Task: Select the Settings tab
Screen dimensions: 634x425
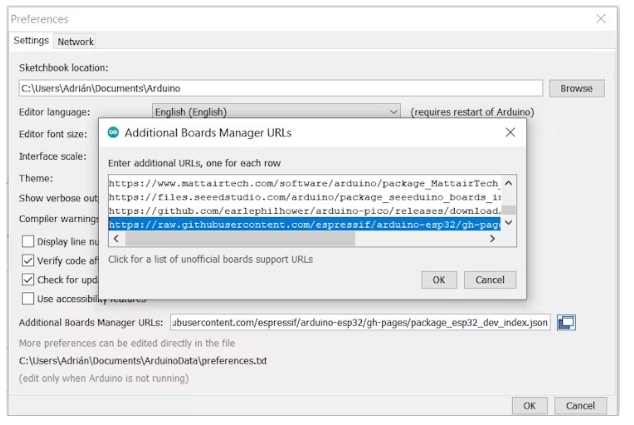Action: tap(31, 41)
